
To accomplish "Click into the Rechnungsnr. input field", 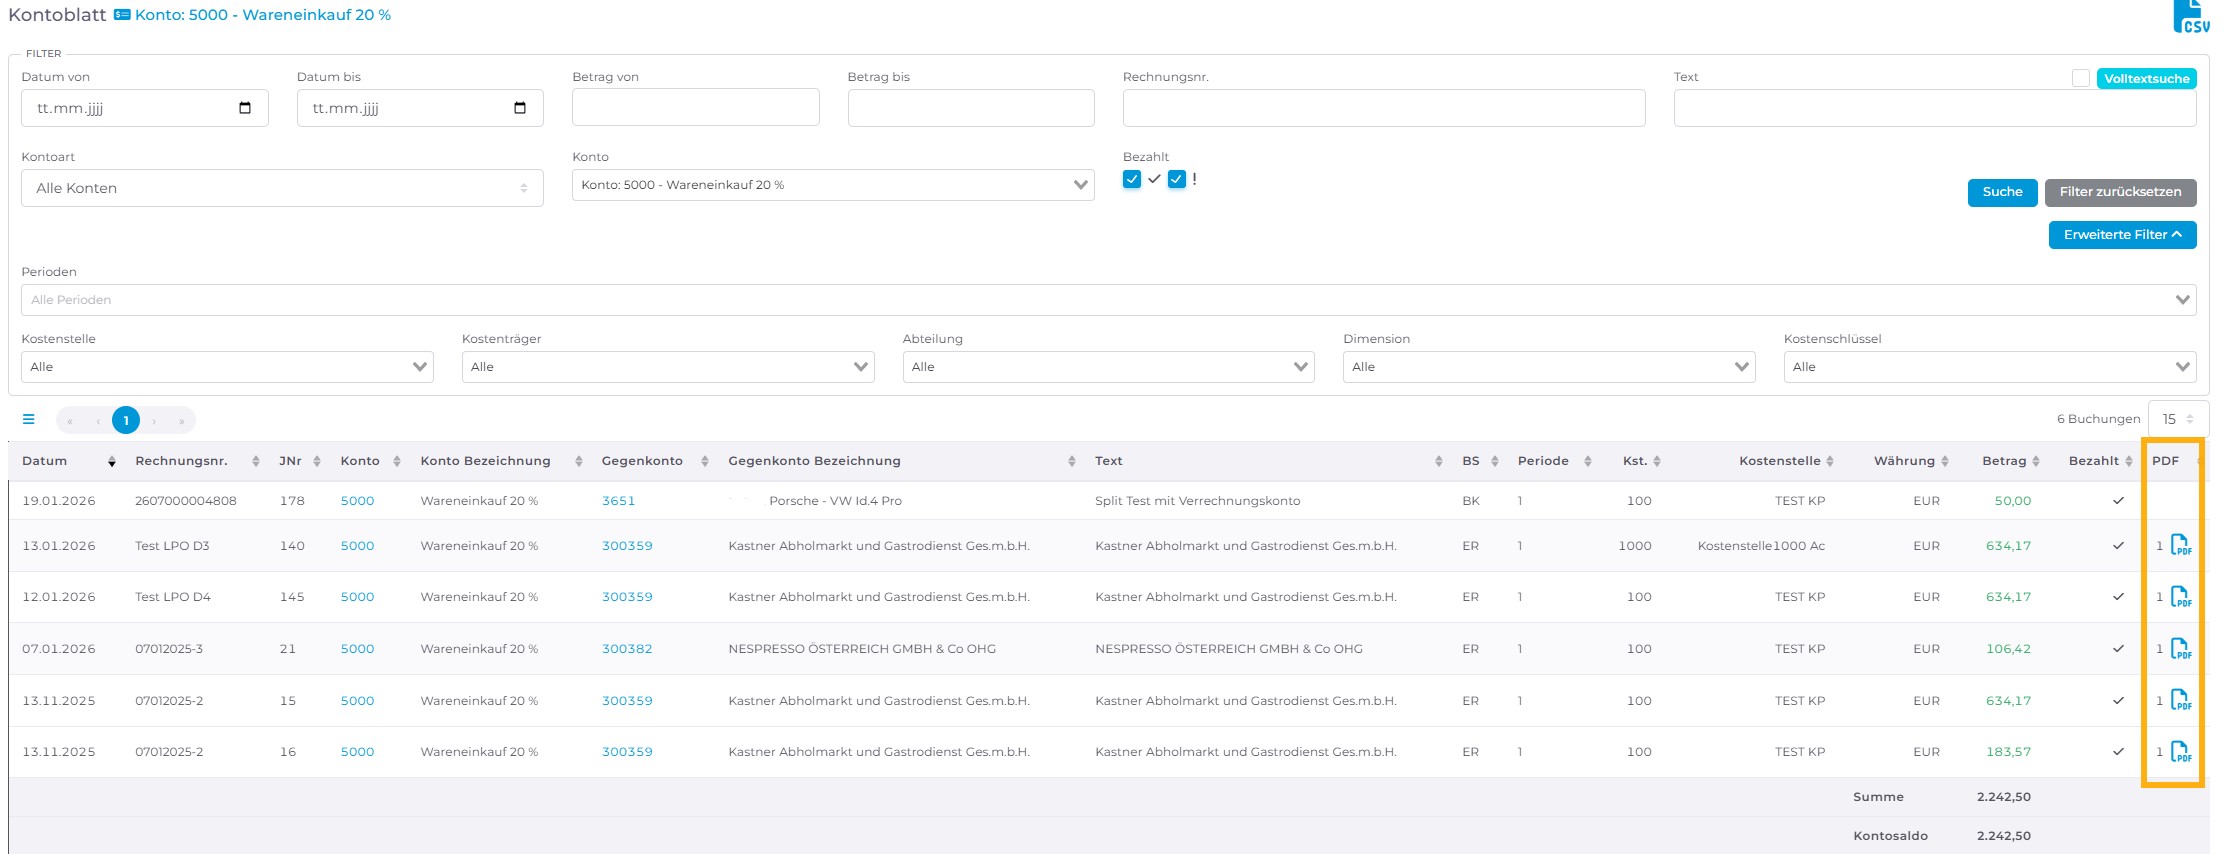I will point(1383,108).
